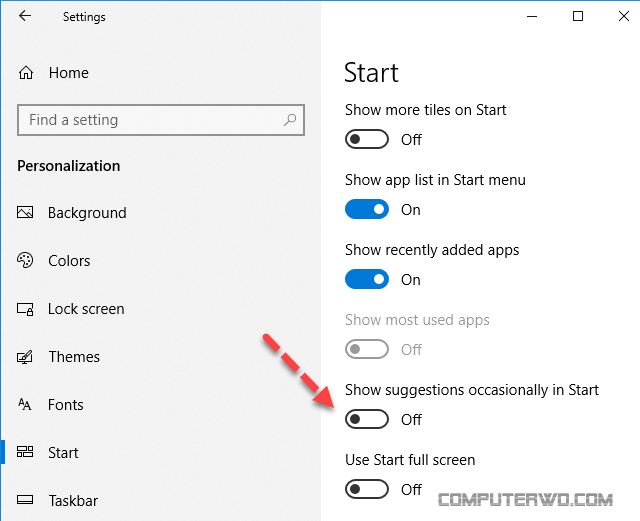
Task: Click the Lock screen monitor icon
Action: click(x=25, y=309)
